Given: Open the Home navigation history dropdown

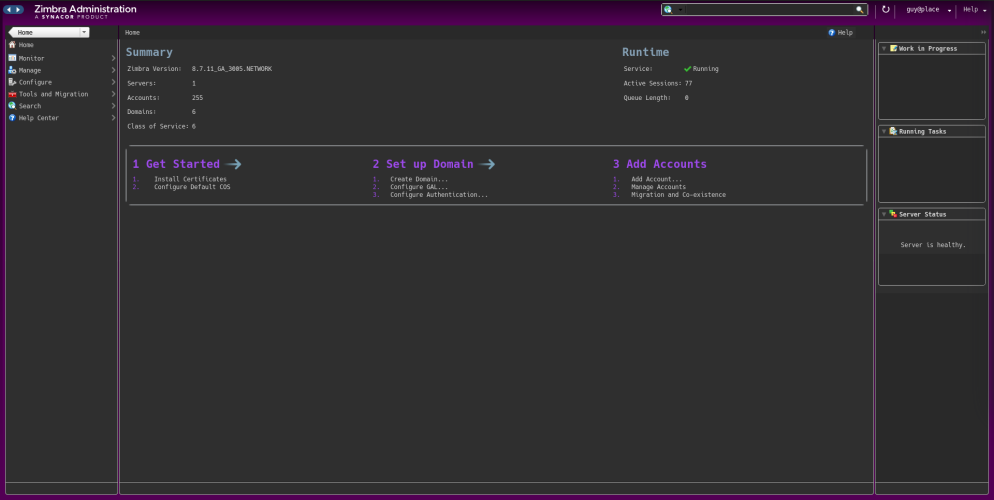Looking at the screenshot, I should point(84,32).
